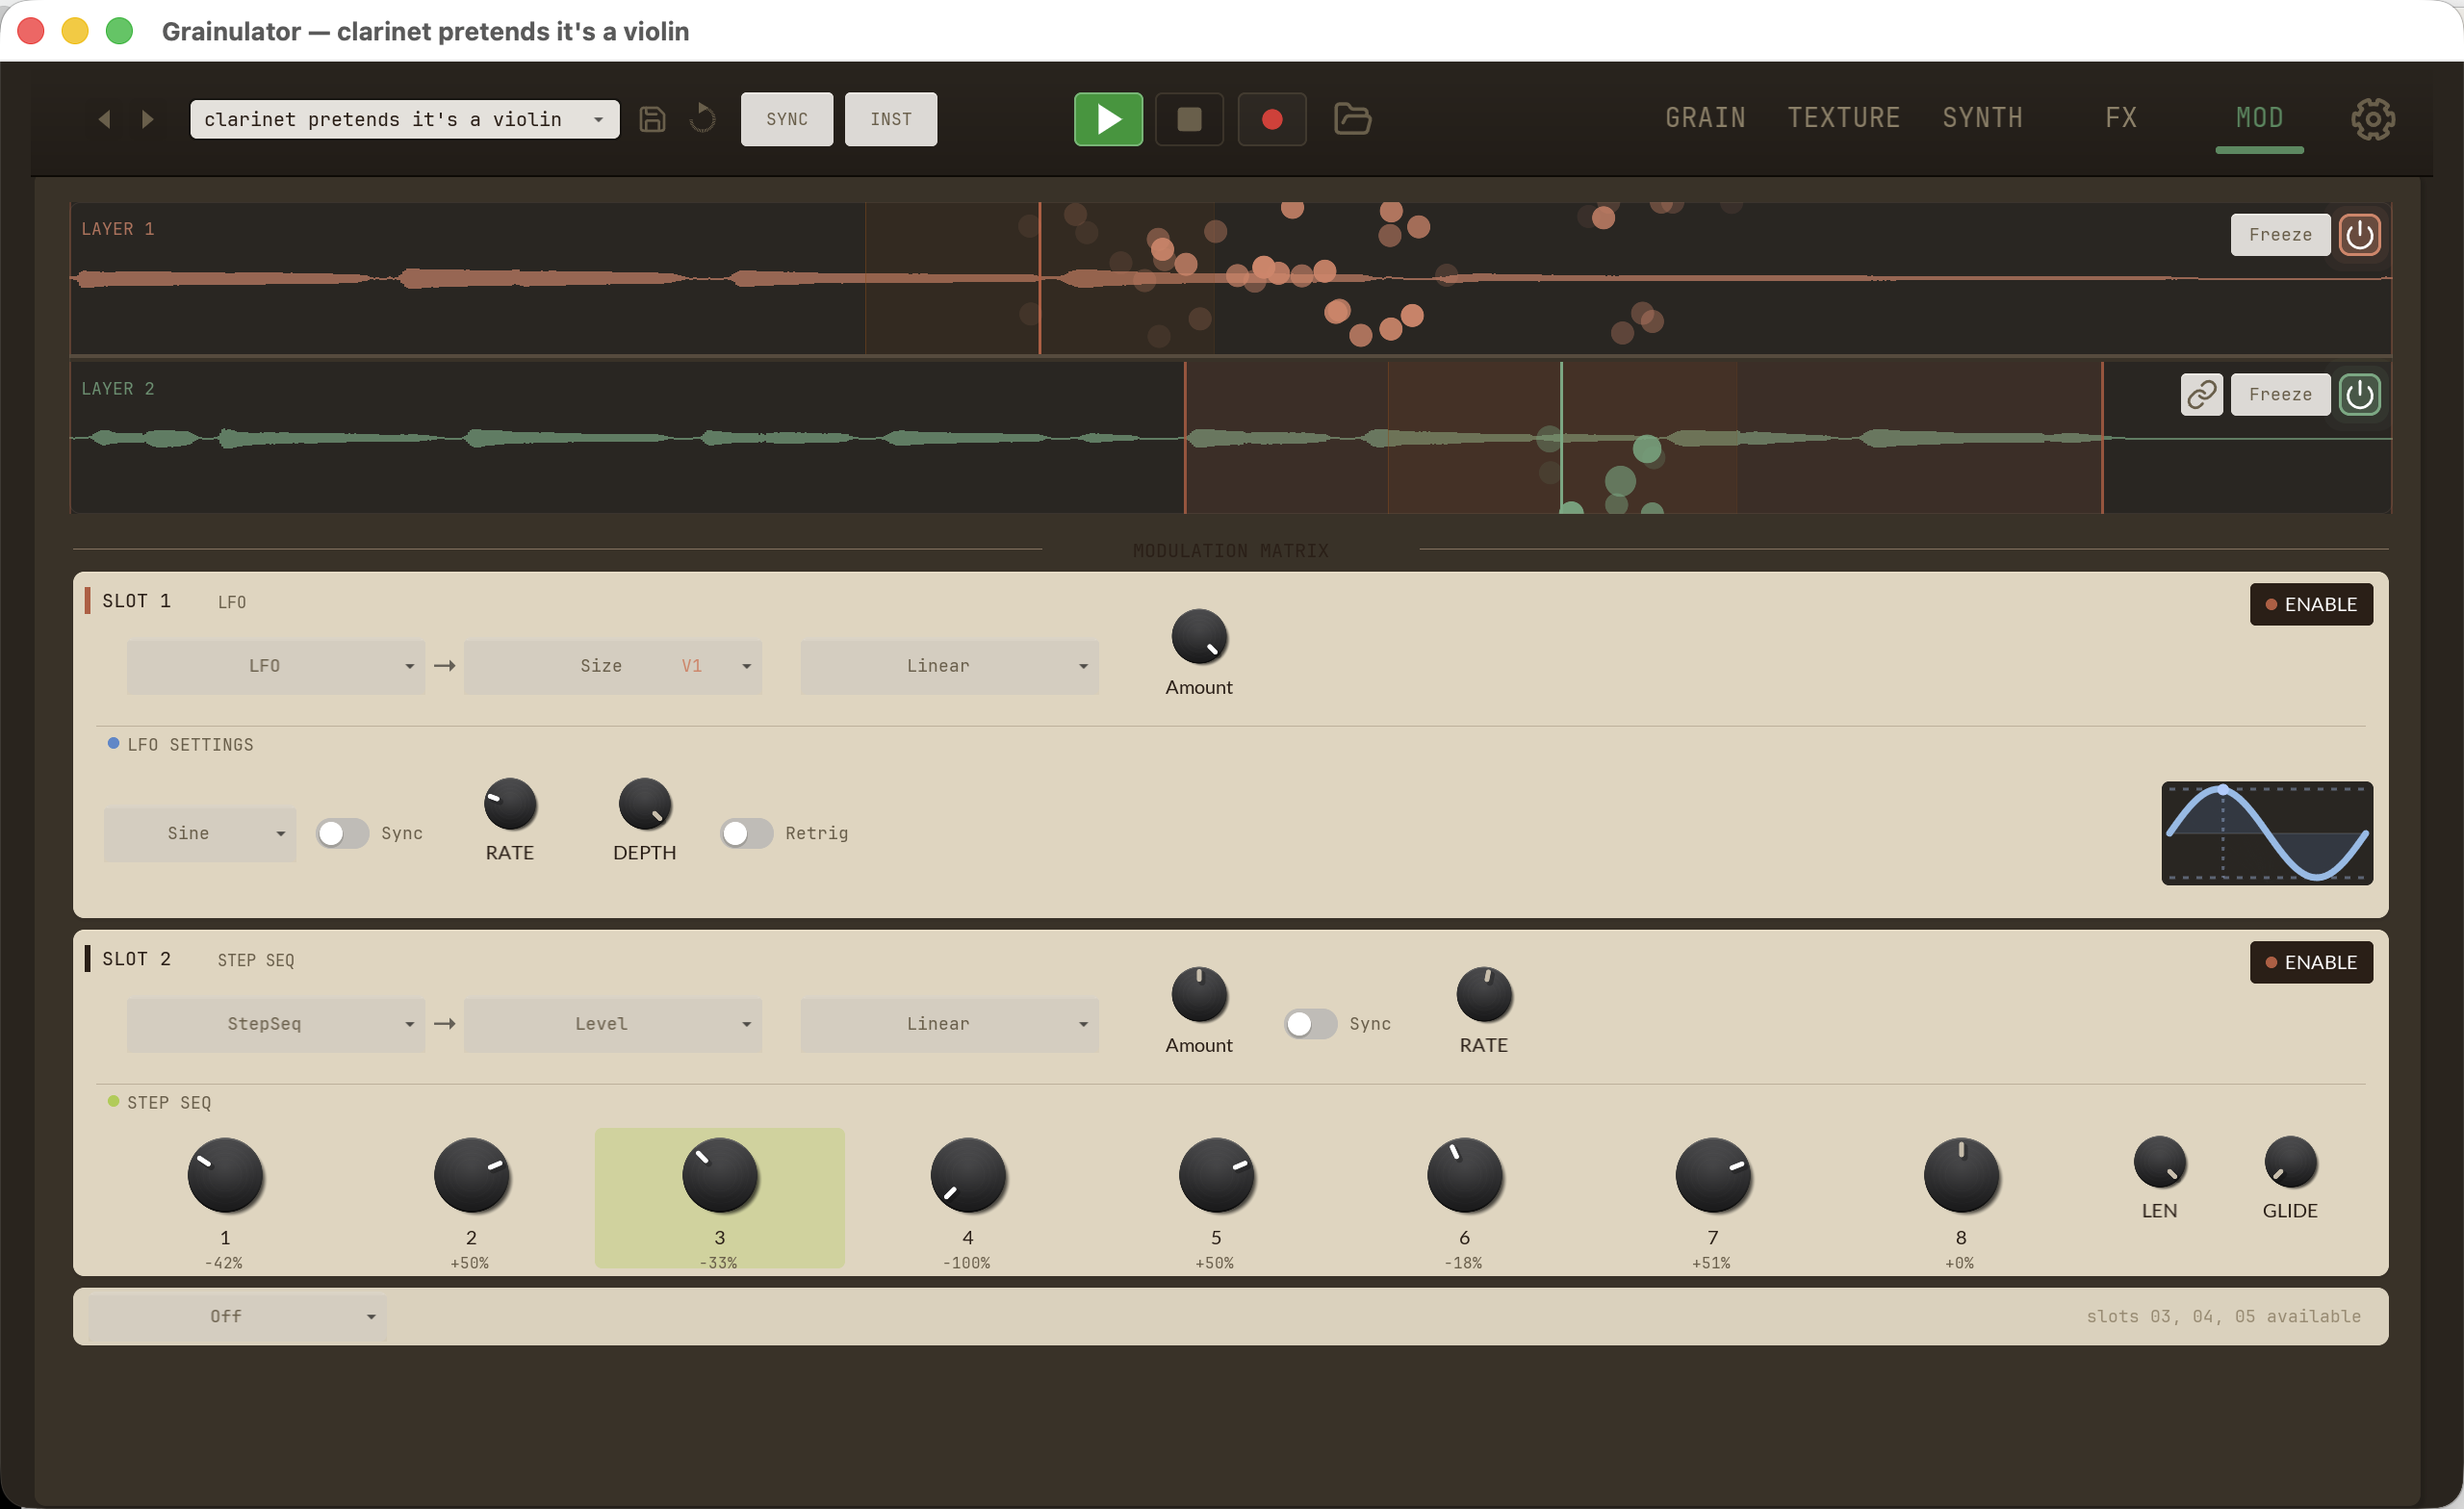Save the current preset
The image size is (2464, 1509).
(x=652, y=119)
